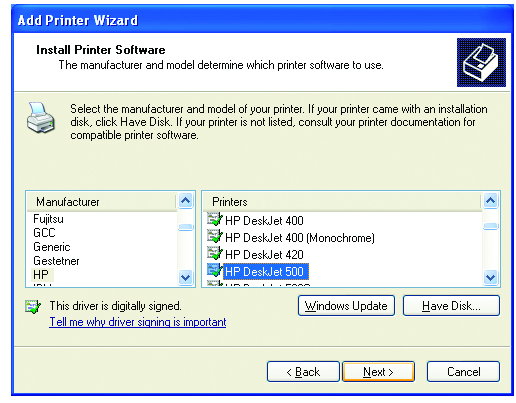The width and height of the screenshot is (516, 403).
Task: Click down arrow of Printers scrollbar
Action: 490,277
